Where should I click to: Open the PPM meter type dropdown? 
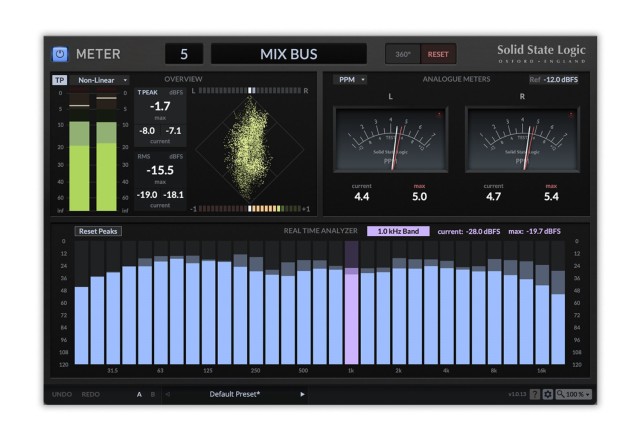click(x=350, y=79)
